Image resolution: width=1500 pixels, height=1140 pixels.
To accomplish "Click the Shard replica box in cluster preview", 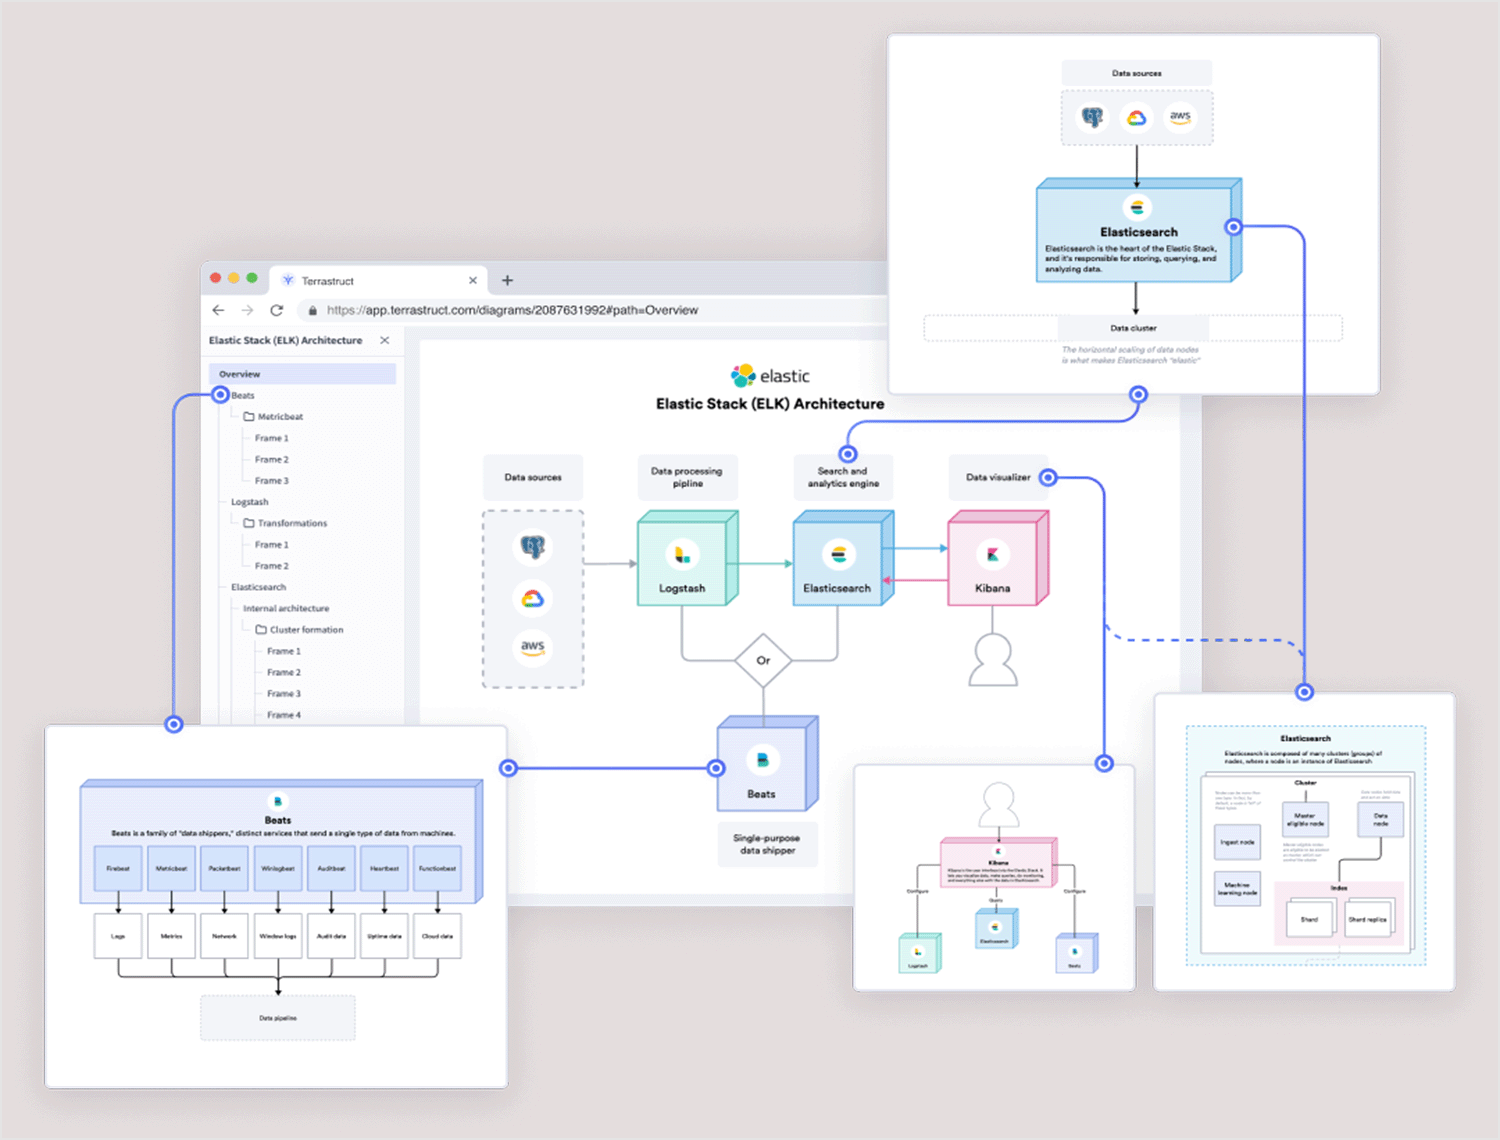I will (1367, 919).
